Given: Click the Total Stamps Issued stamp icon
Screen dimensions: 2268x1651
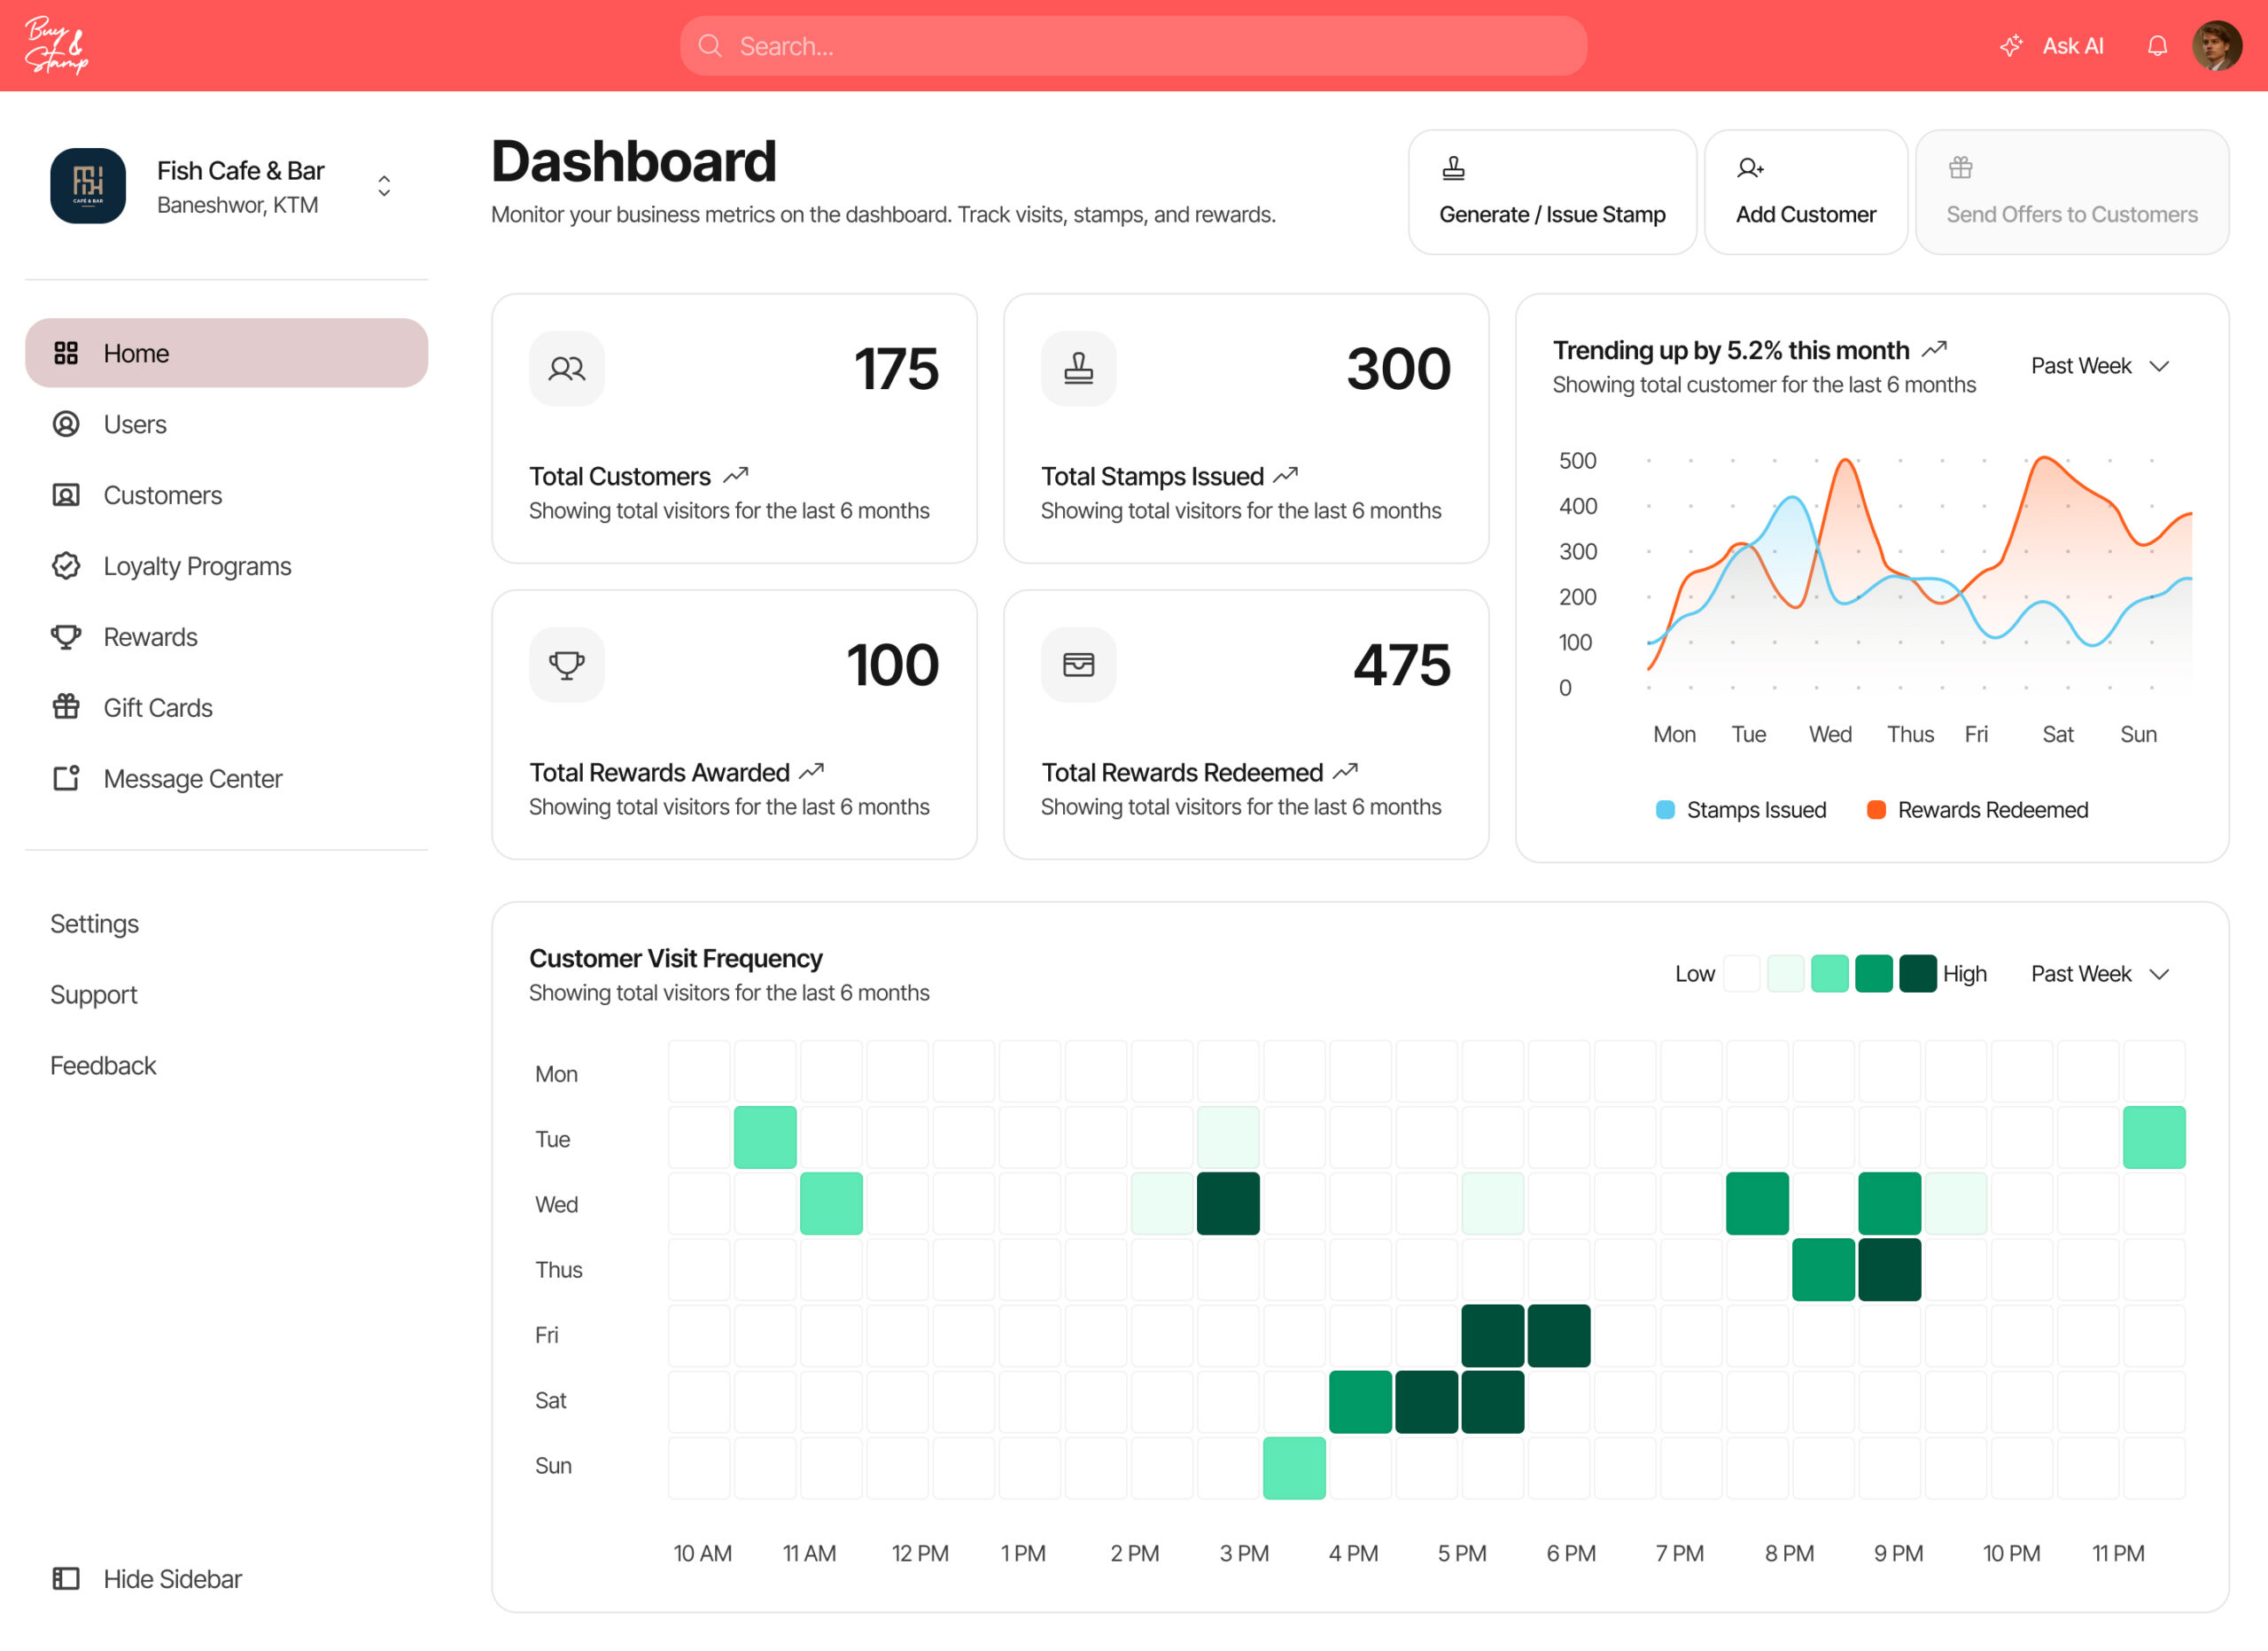Looking at the screenshot, I should [x=1078, y=369].
